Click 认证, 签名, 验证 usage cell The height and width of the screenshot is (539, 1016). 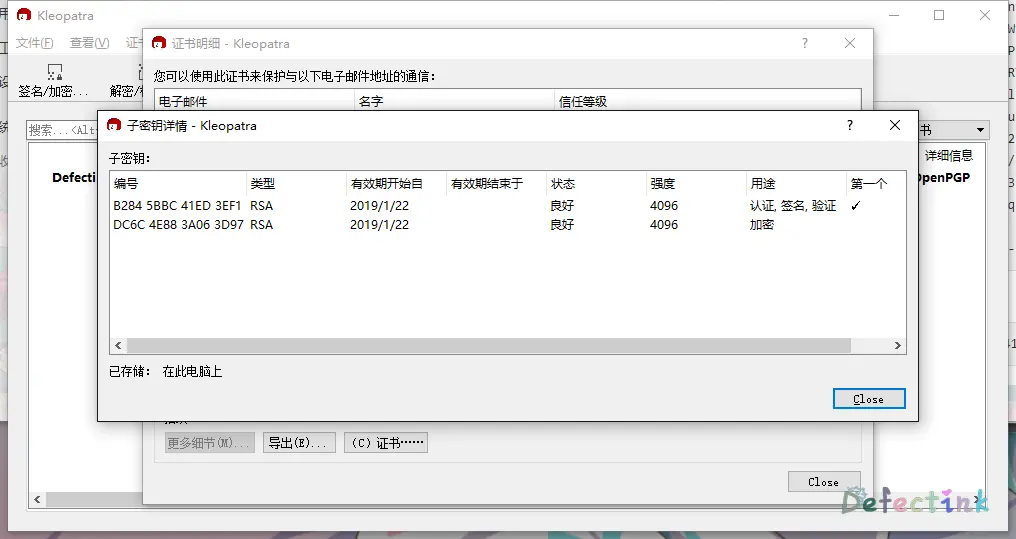pos(792,205)
